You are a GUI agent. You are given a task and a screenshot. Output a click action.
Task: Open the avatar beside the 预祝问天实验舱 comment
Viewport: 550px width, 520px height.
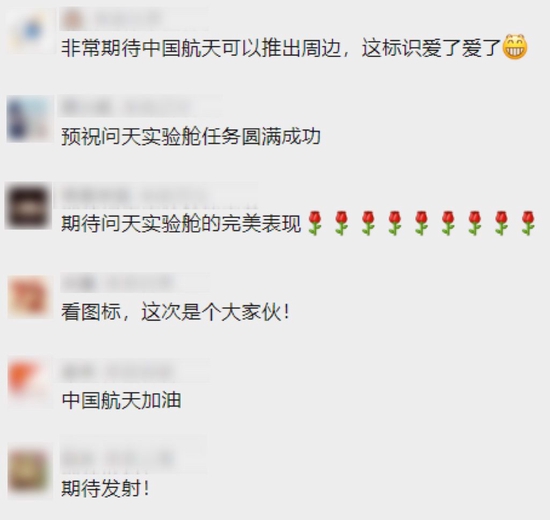click(x=29, y=119)
